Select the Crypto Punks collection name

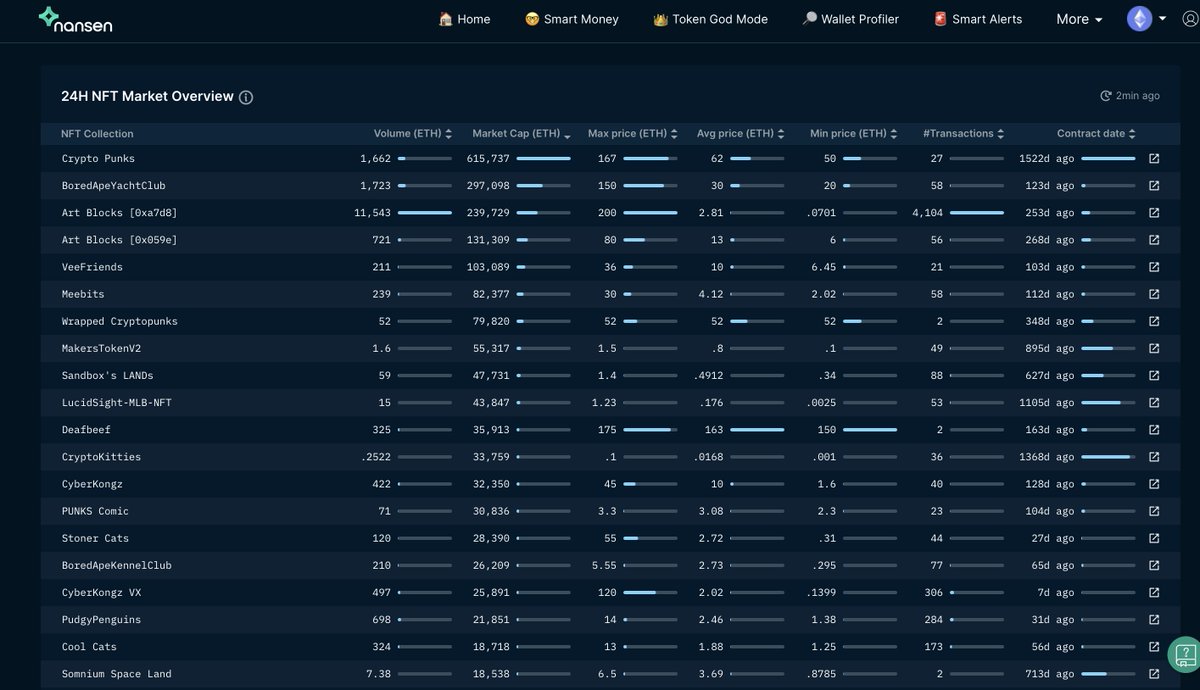[98, 159]
